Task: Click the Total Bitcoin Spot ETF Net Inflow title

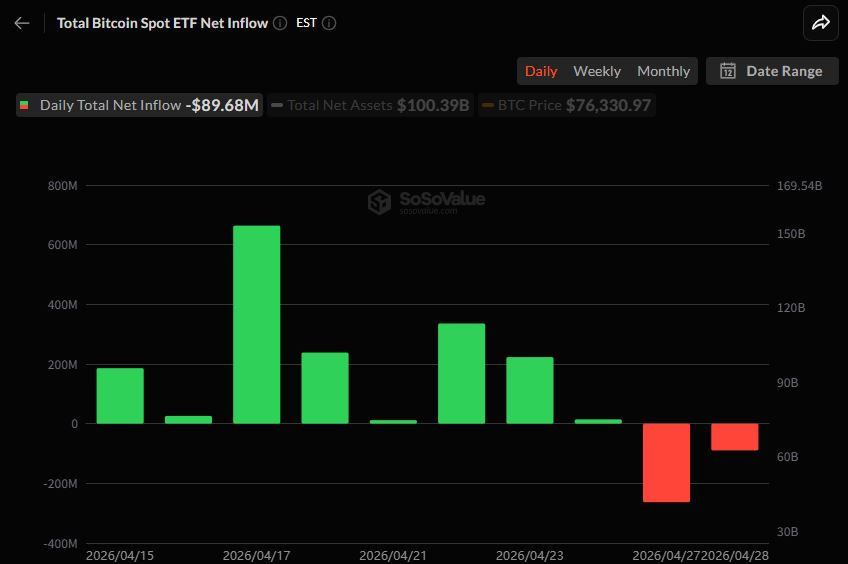Action: (x=162, y=23)
